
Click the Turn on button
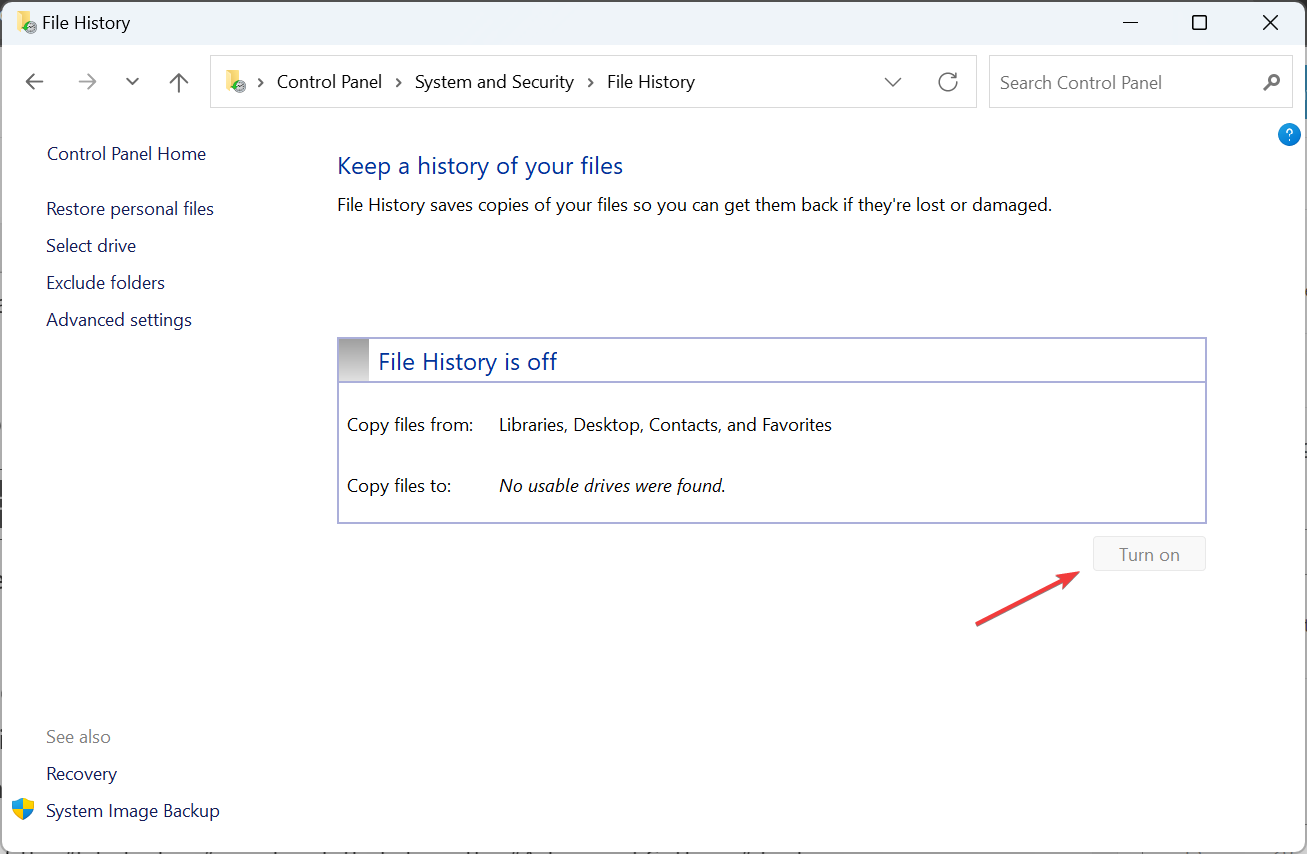tap(1149, 555)
